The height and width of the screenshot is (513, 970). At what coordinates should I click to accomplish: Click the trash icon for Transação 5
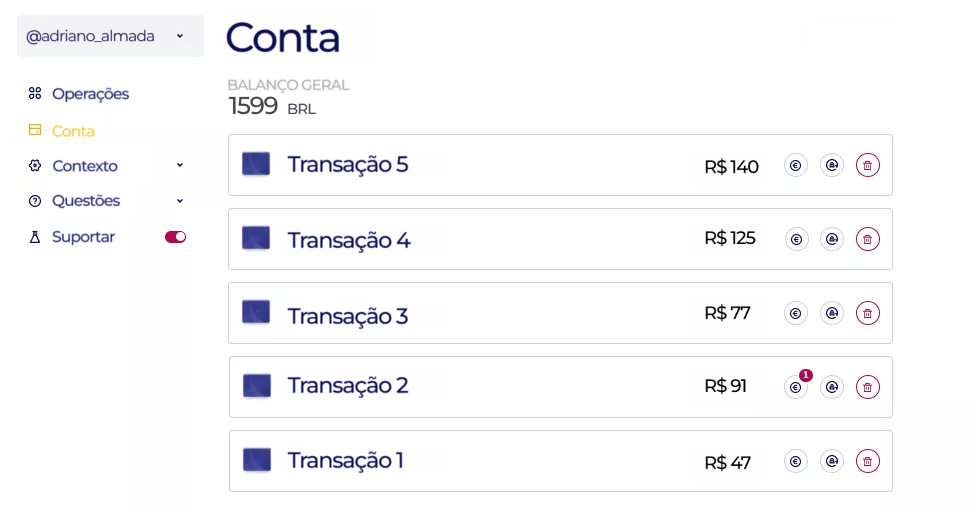click(867, 165)
